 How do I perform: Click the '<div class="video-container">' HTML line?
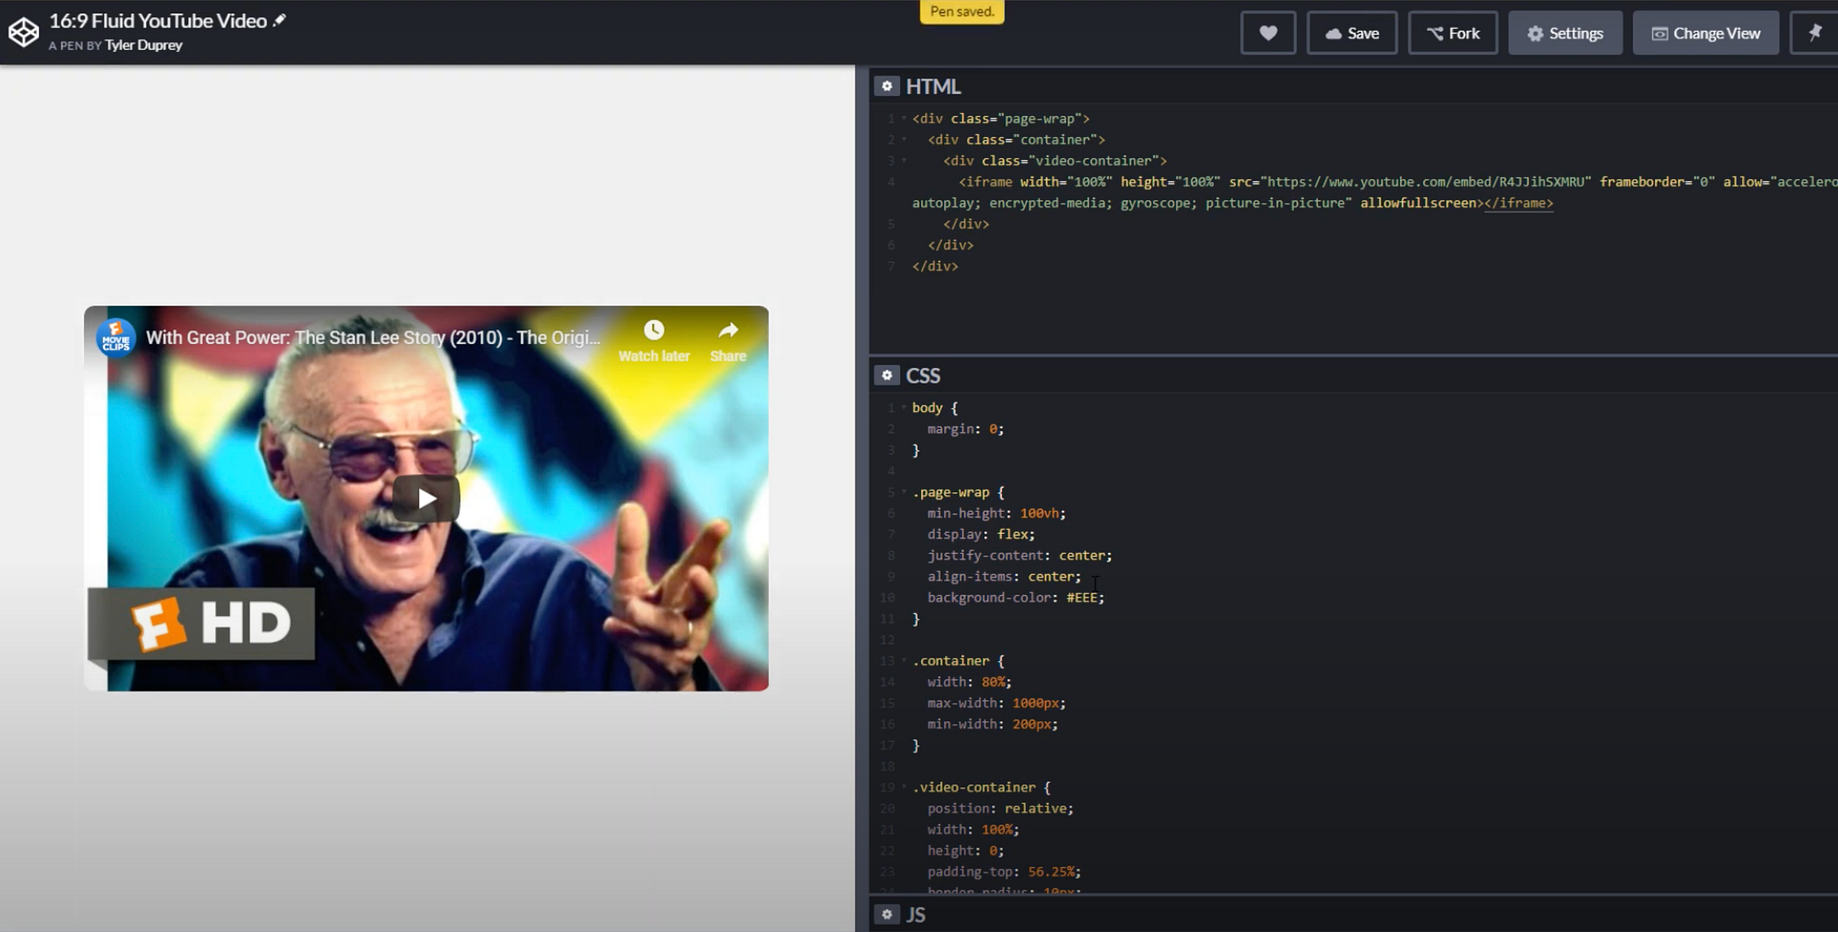[x=1055, y=160]
